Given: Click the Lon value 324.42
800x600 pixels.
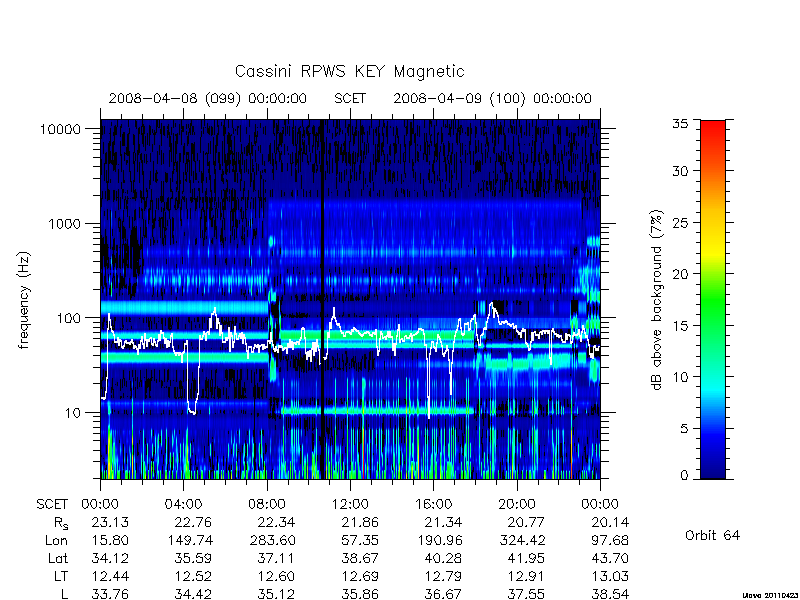Looking at the screenshot, I should [x=522, y=540].
